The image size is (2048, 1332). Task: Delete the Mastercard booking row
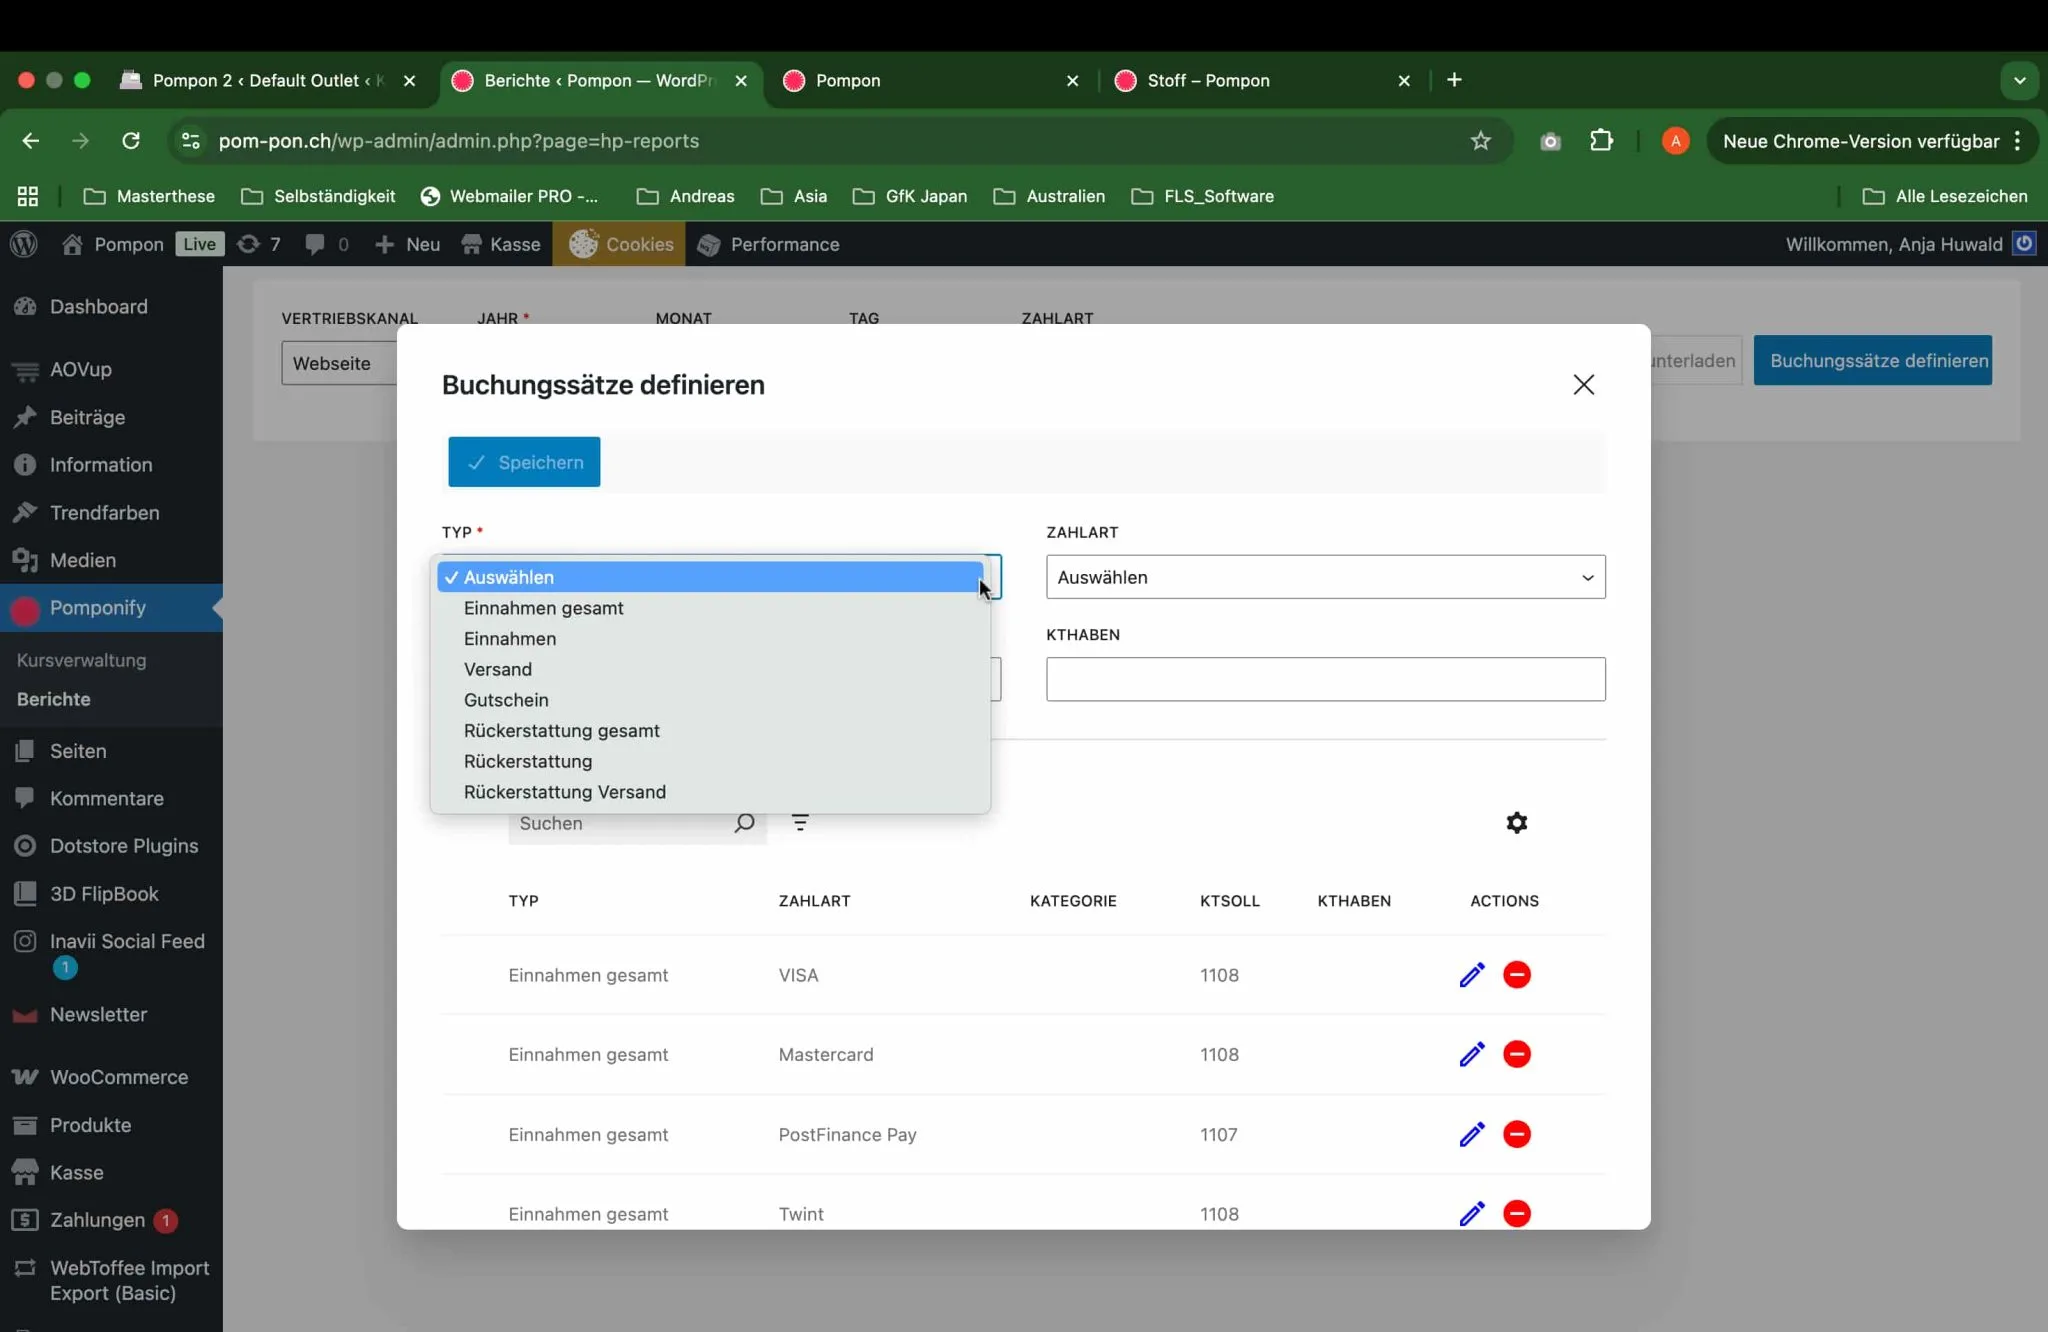pyautogui.click(x=1516, y=1054)
